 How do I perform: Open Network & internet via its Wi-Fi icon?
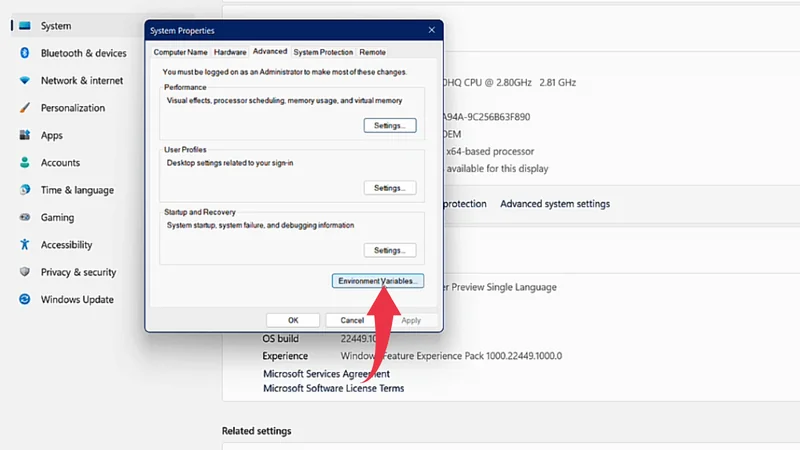tap(24, 80)
